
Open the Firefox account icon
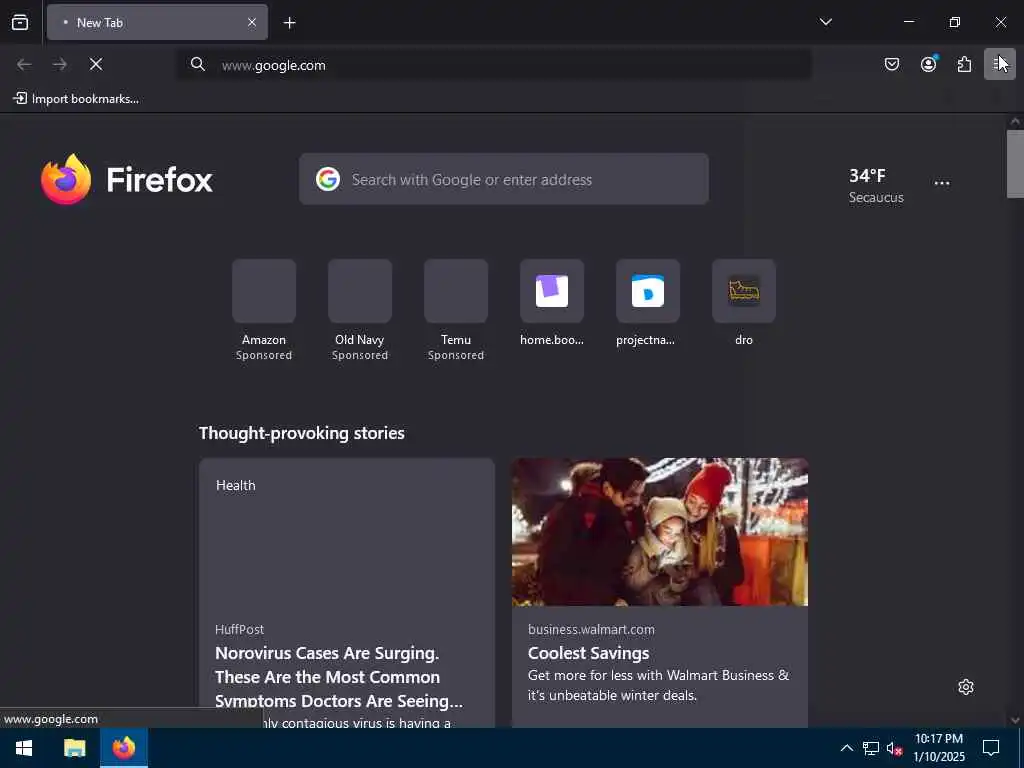coord(928,64)
